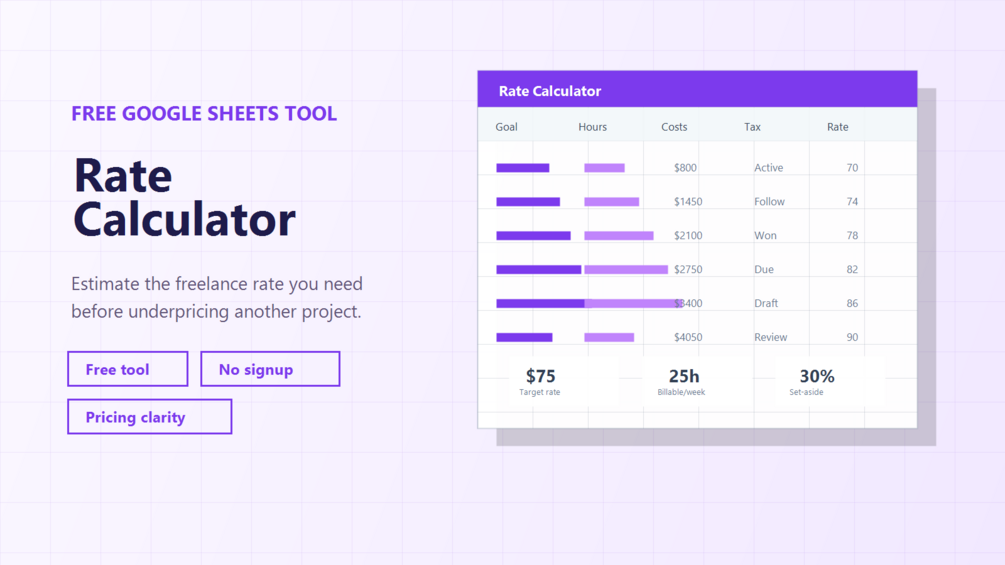Click the Pricing clarity button

click(149, 417)
